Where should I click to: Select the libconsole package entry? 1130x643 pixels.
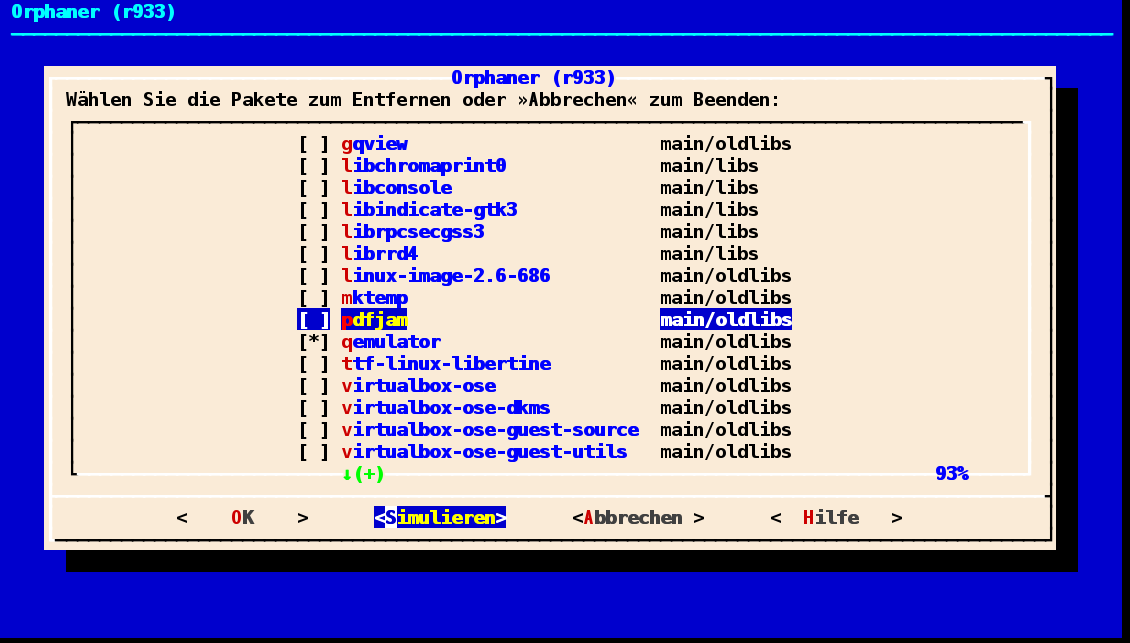coord(396,188)
